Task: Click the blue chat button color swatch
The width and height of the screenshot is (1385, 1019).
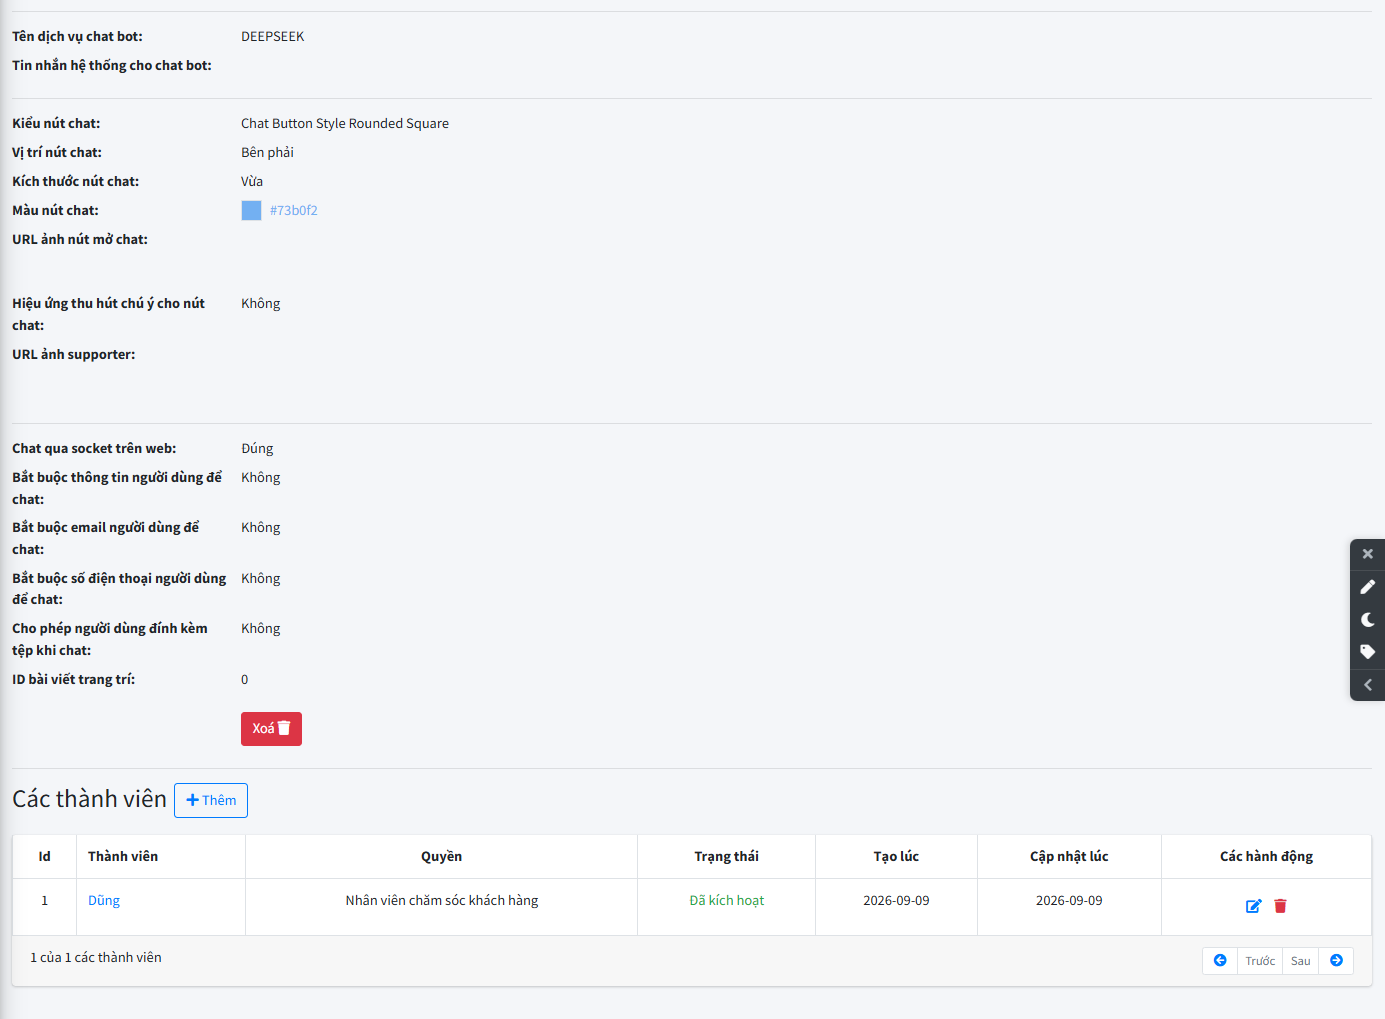Action: tap(251, 210)
